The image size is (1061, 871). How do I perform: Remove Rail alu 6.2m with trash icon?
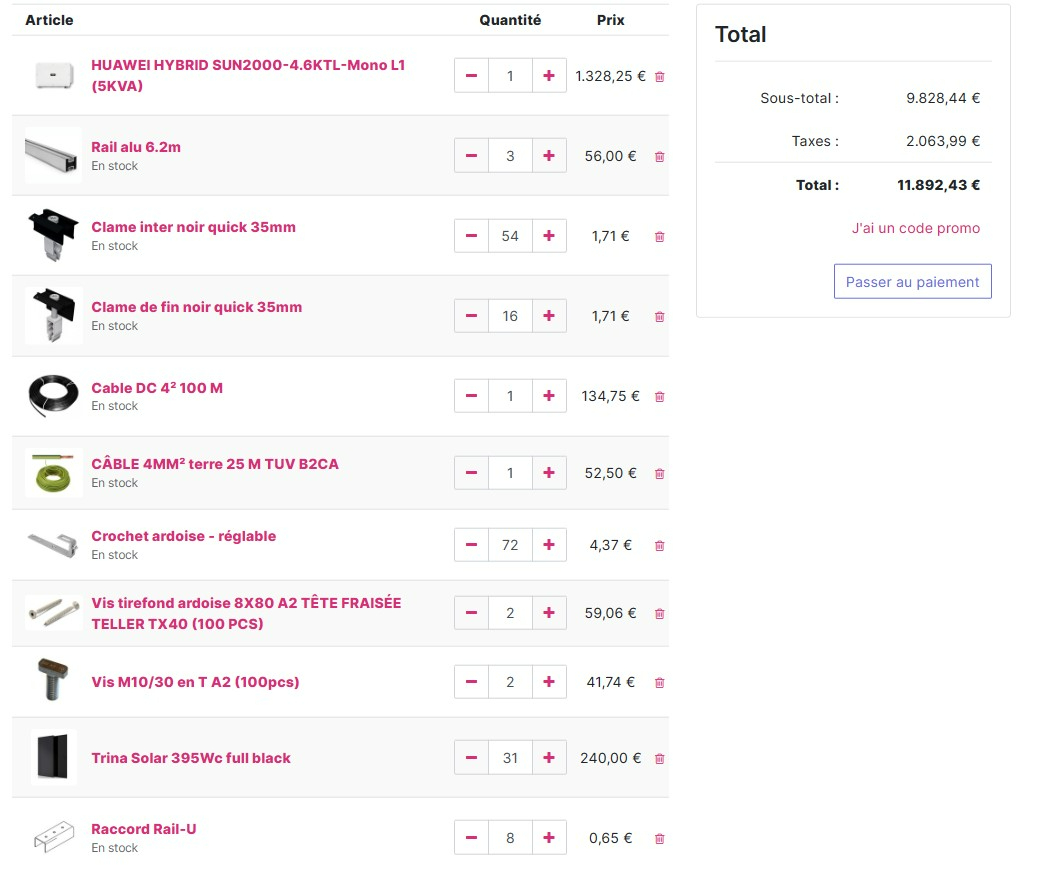click(660, 156)
